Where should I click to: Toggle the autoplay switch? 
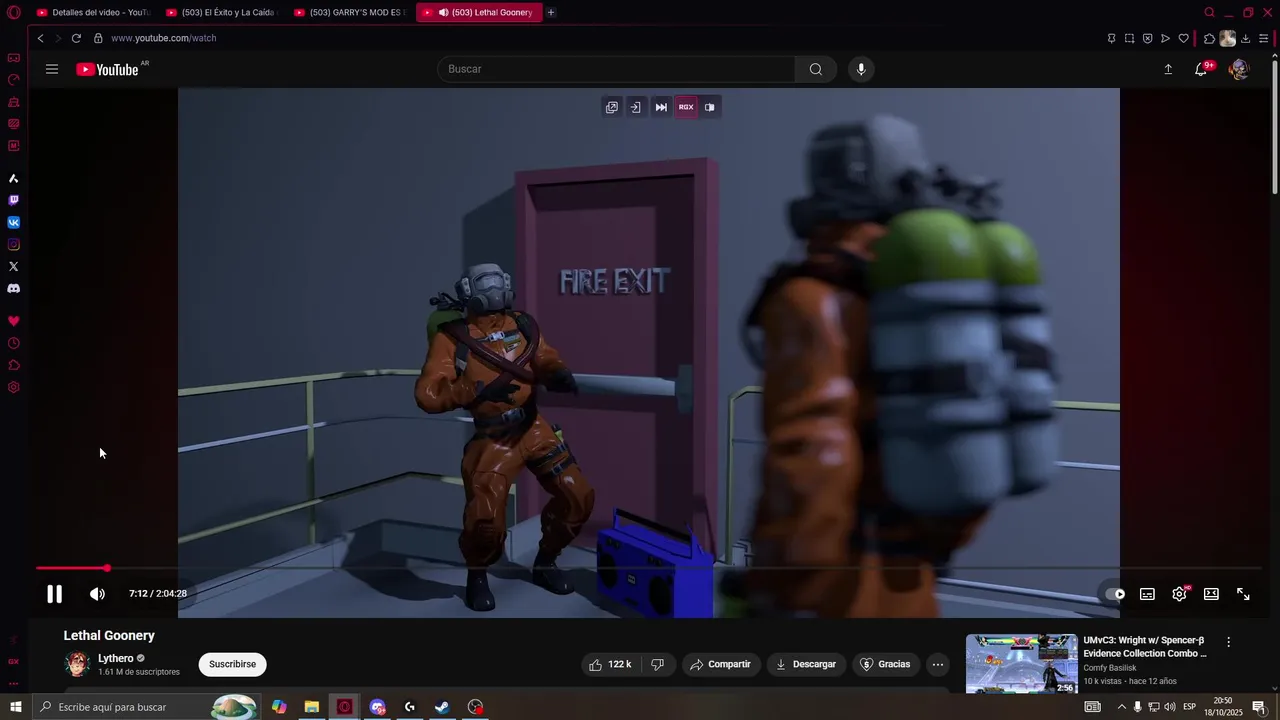[1114, 594]
